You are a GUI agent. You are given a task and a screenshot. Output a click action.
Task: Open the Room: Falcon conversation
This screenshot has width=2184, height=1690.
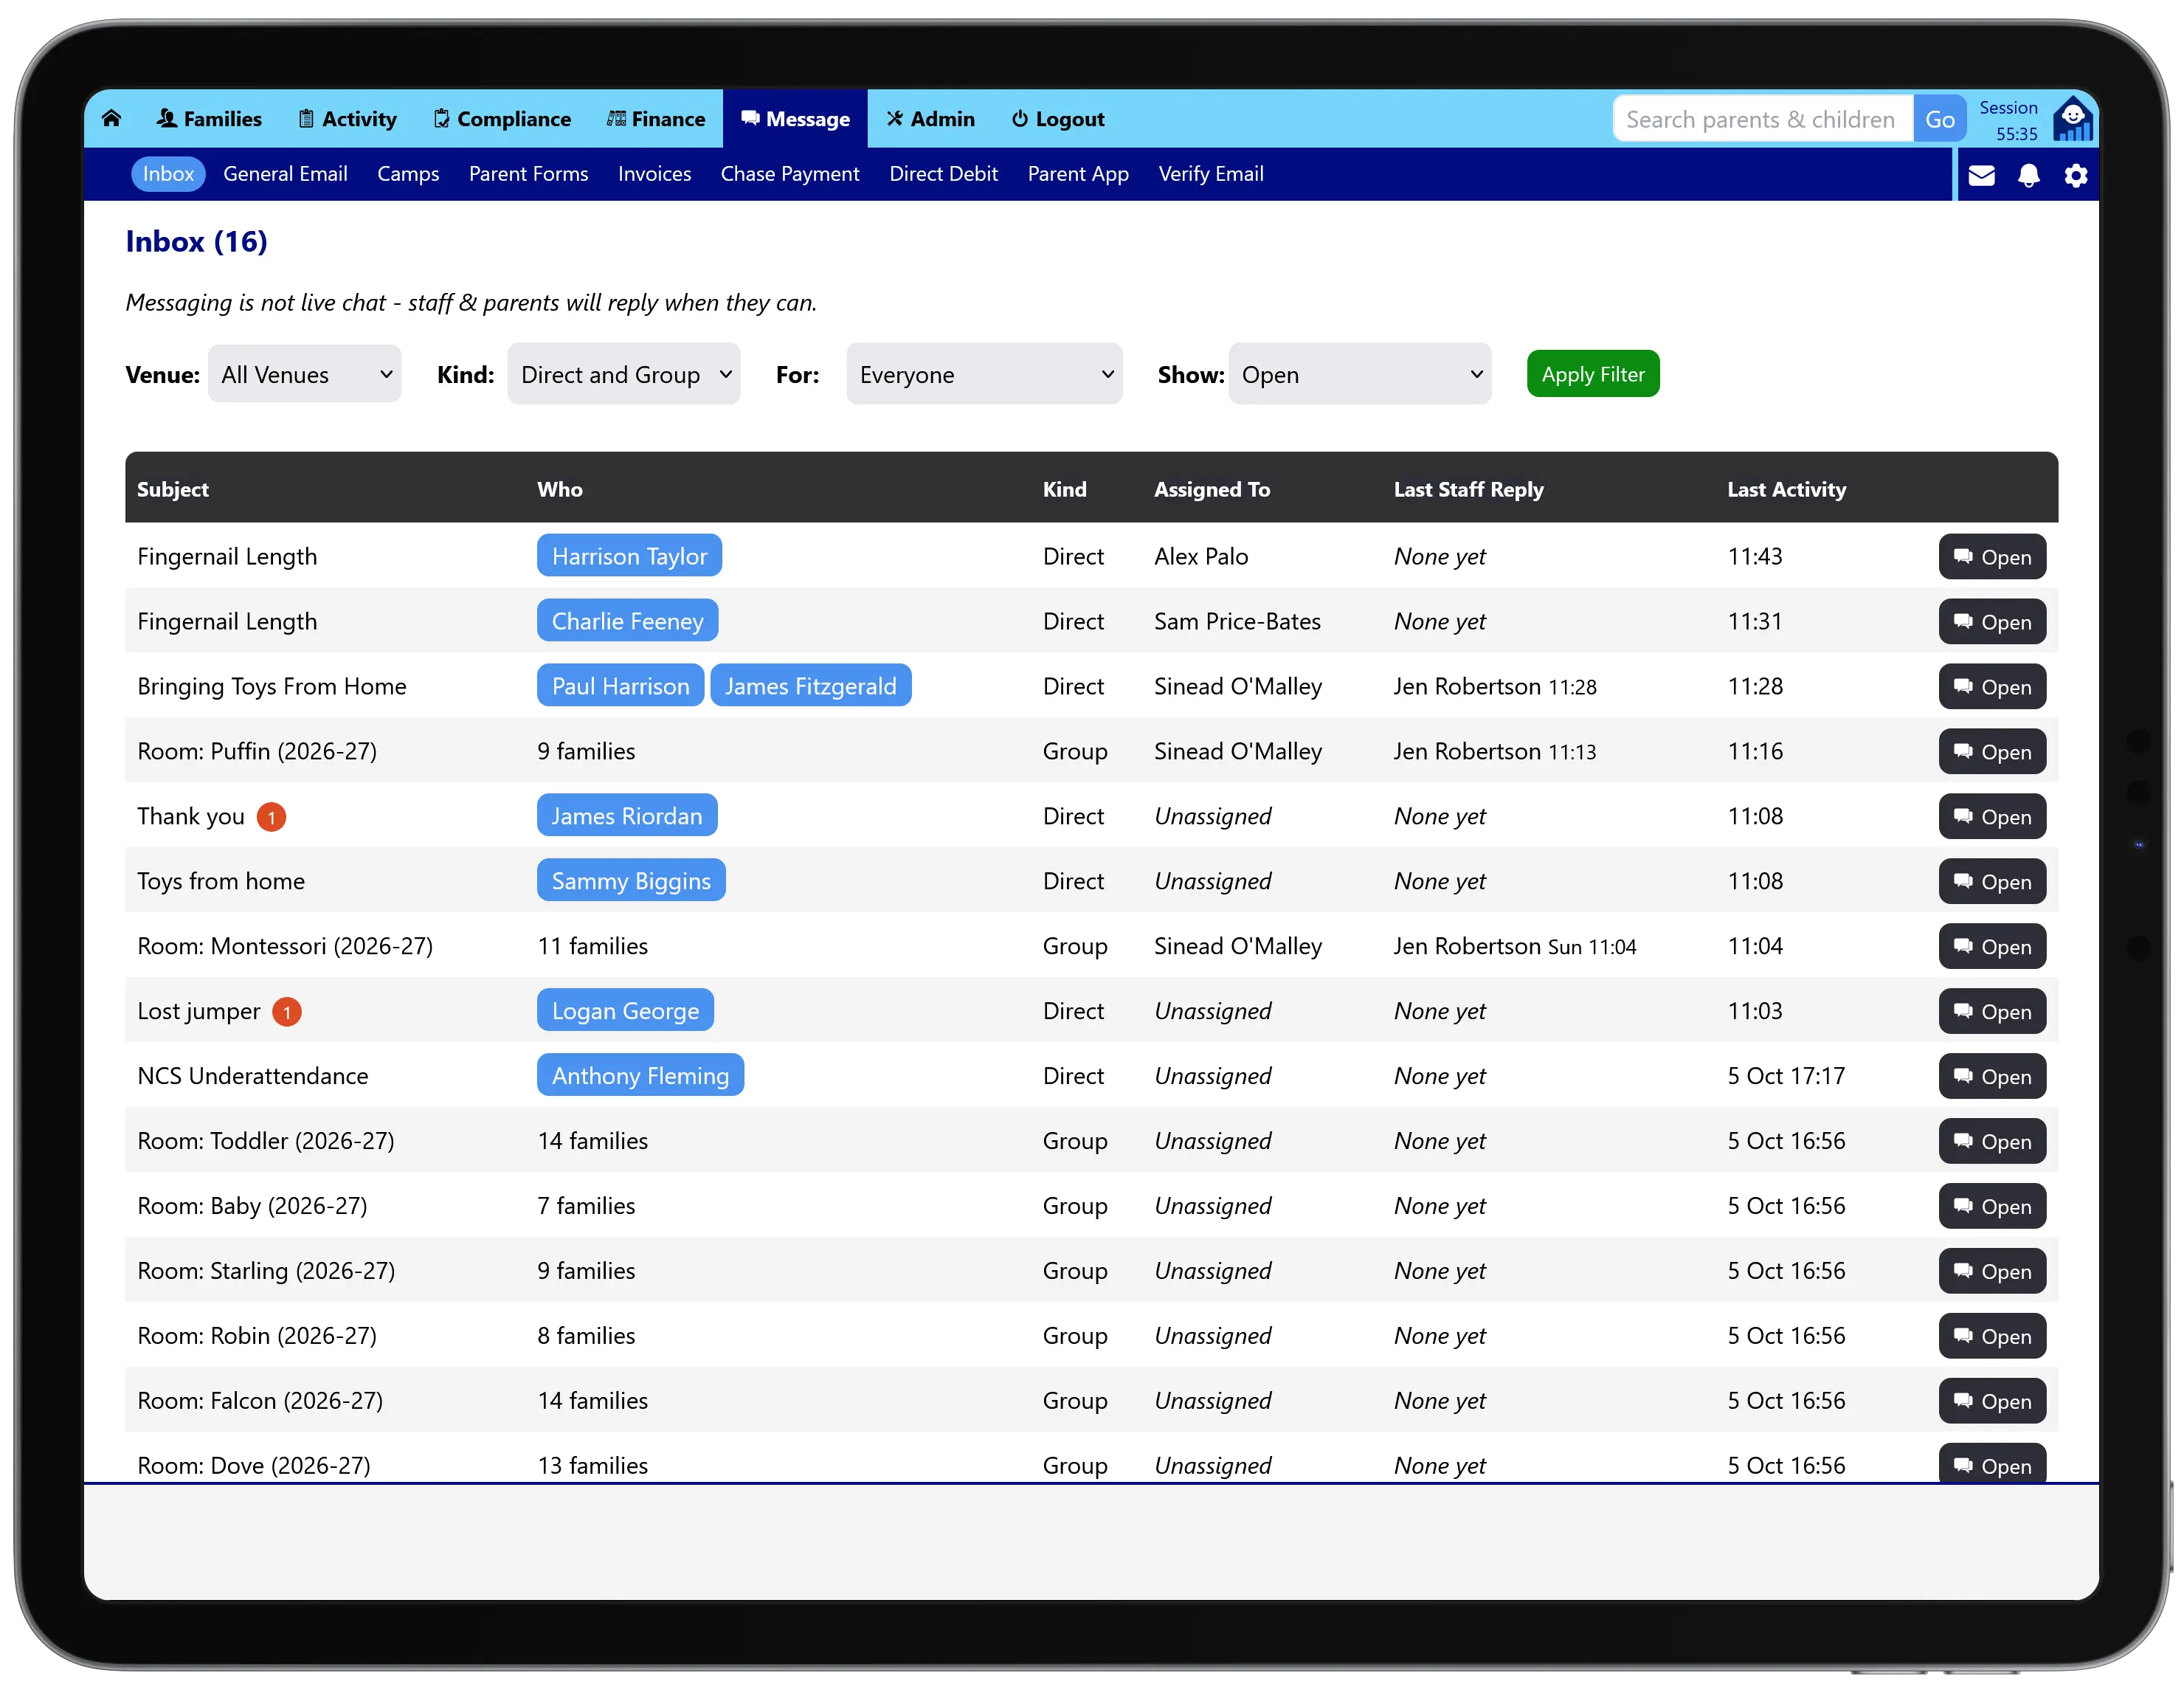1992,1402
